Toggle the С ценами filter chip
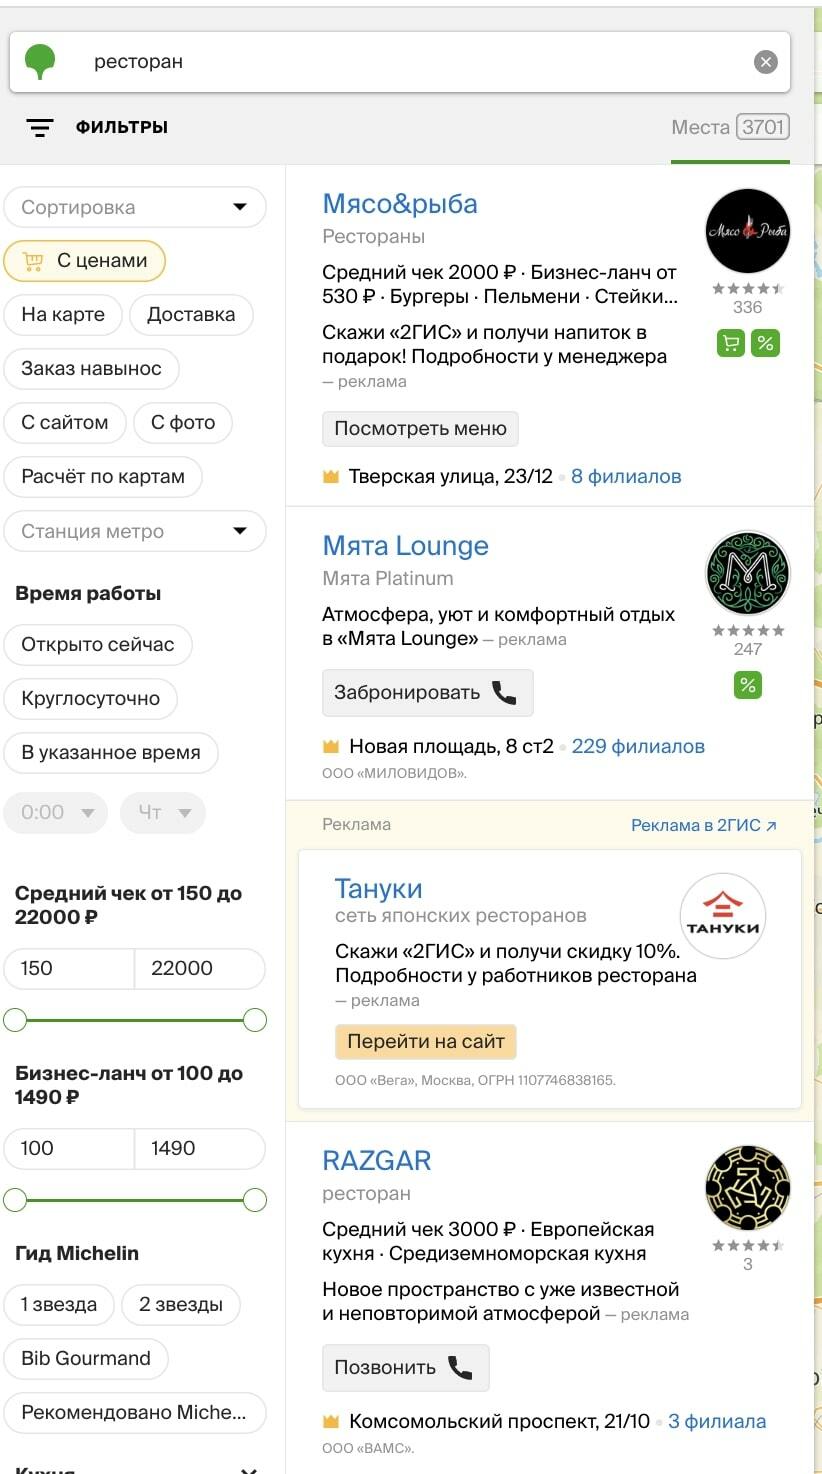The height and width of the screenshot is (1474, 822). [85, 261]
